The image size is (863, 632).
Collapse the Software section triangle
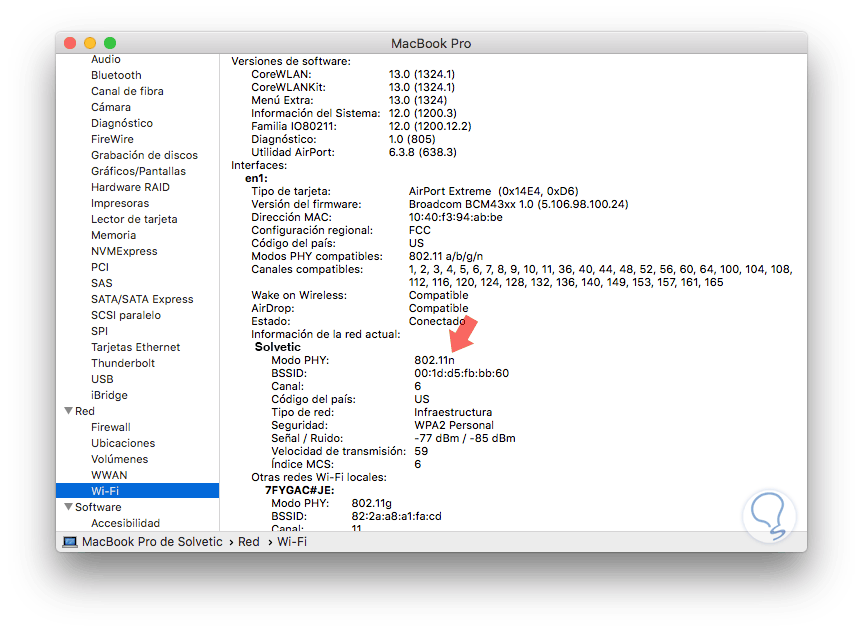69,506
